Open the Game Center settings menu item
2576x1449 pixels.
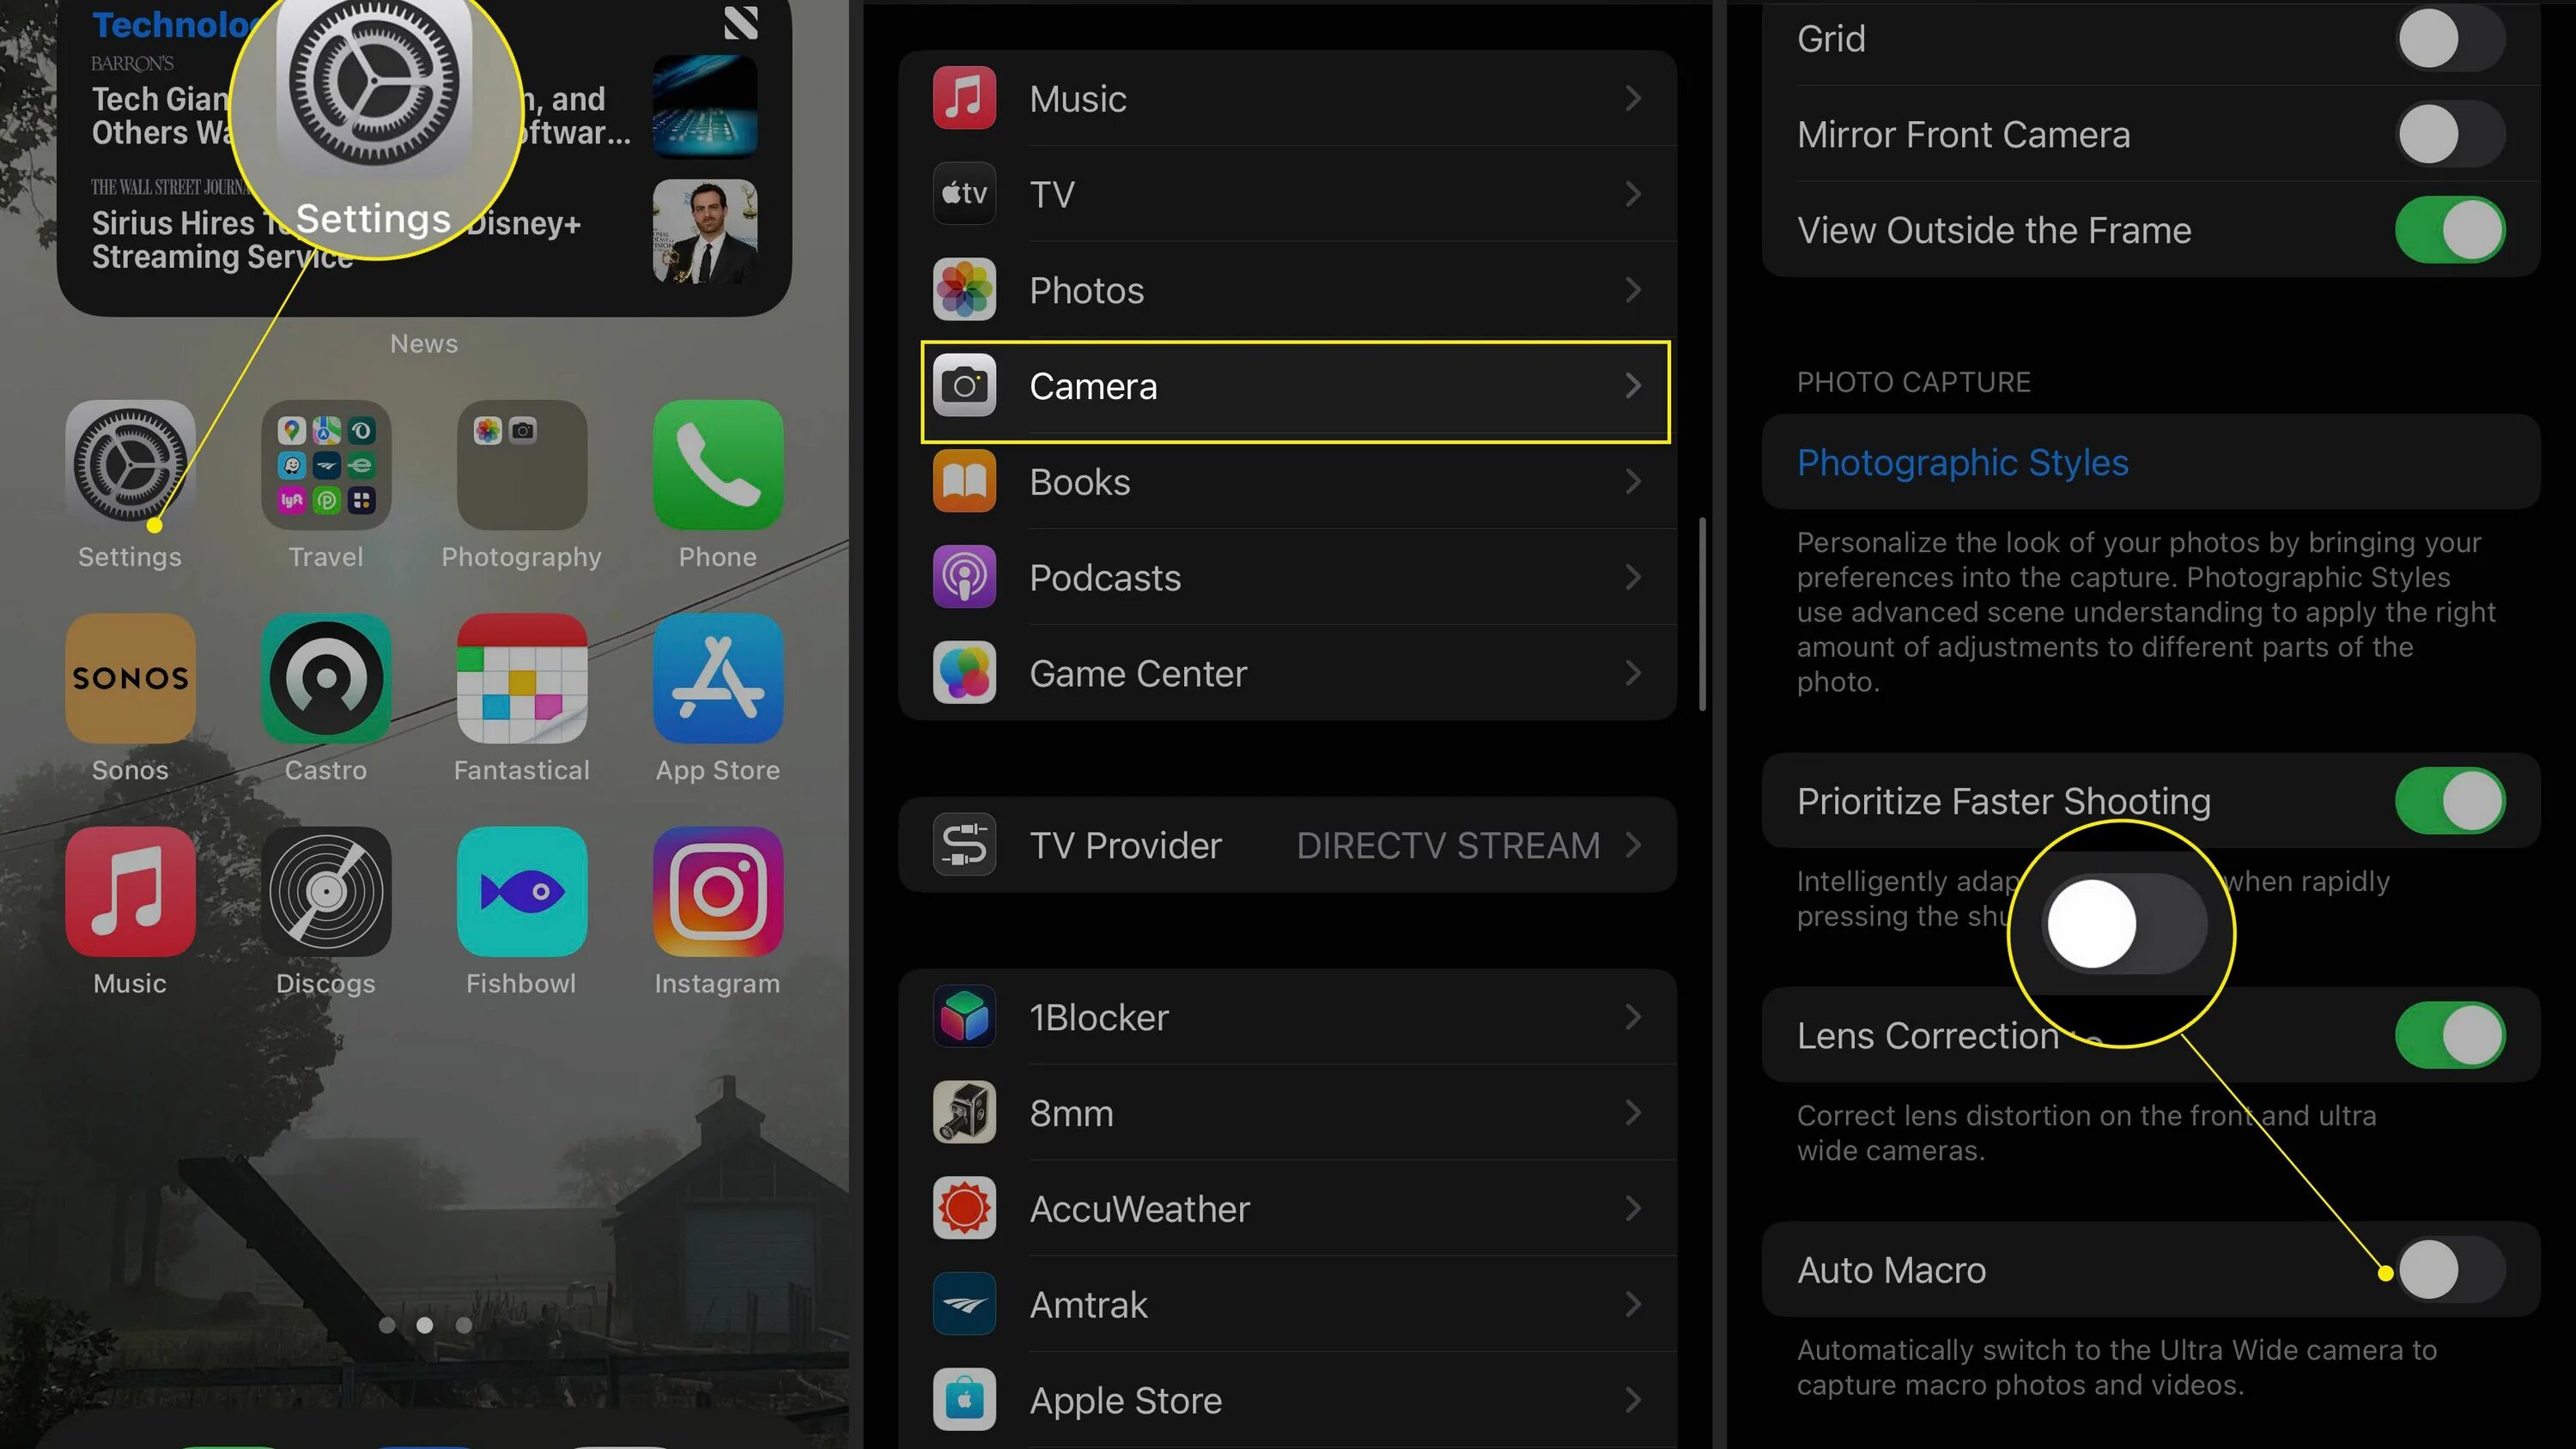tap(1286, 674)
